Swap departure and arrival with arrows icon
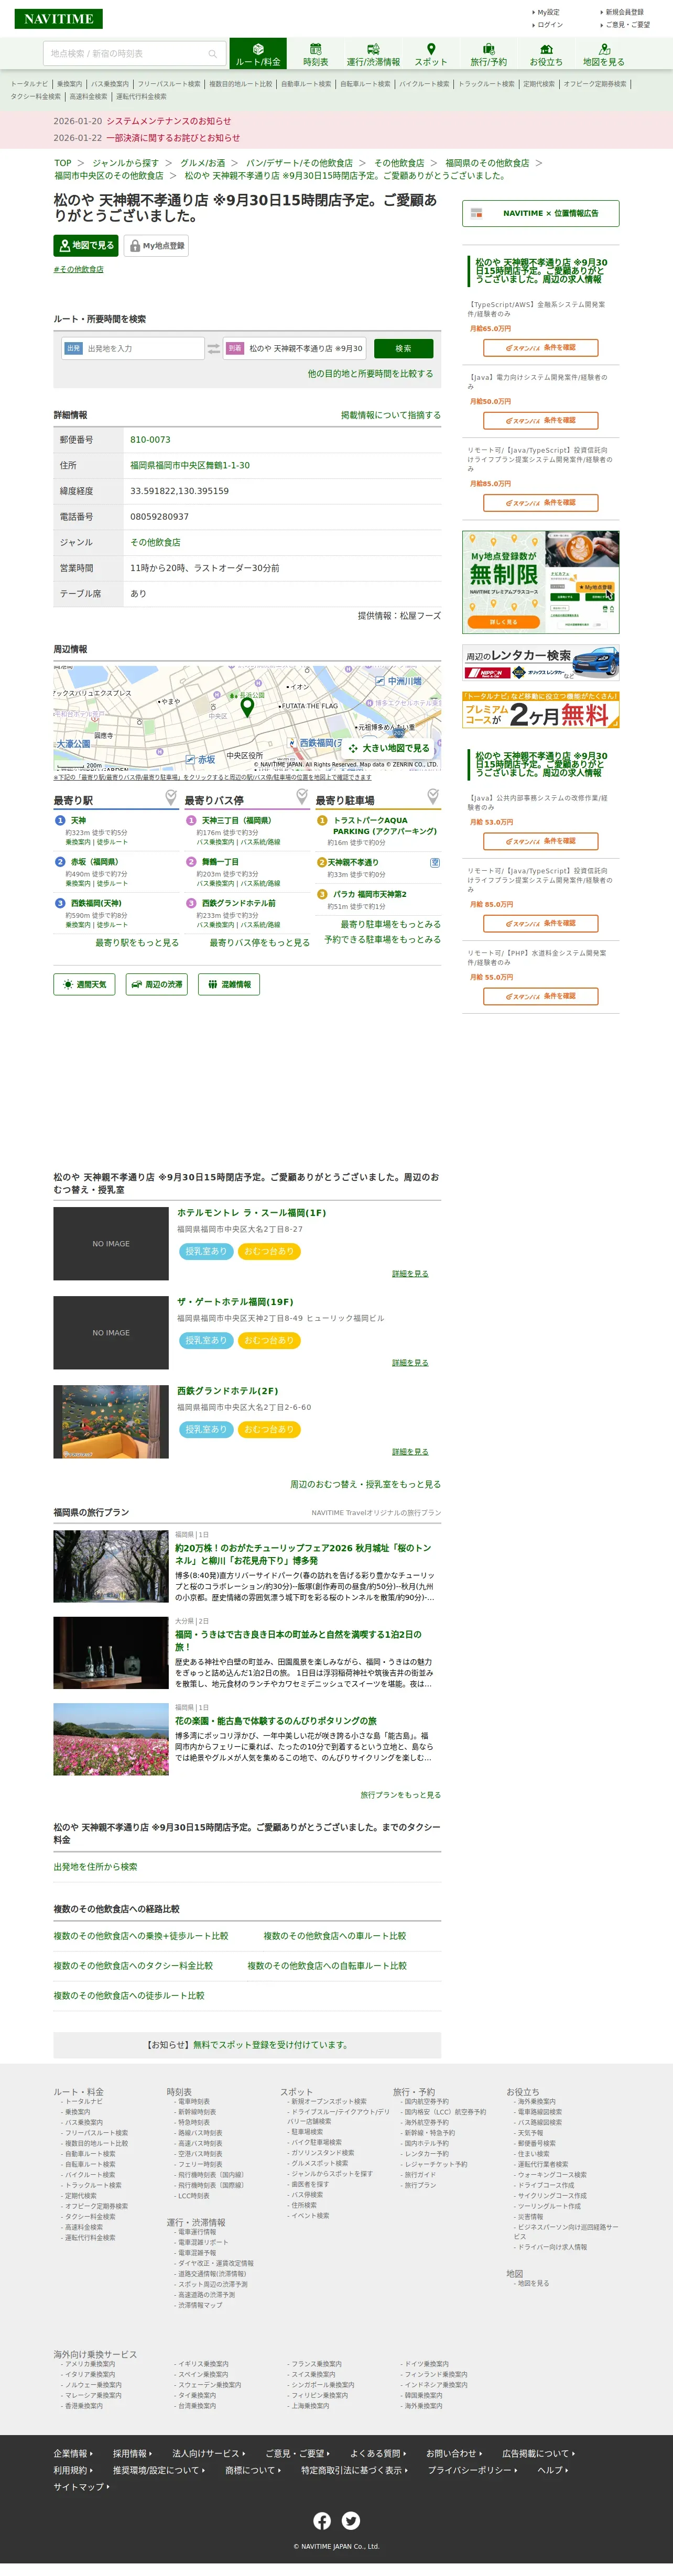The height and width of the screenshot is (2576, 673). point(214,348)
